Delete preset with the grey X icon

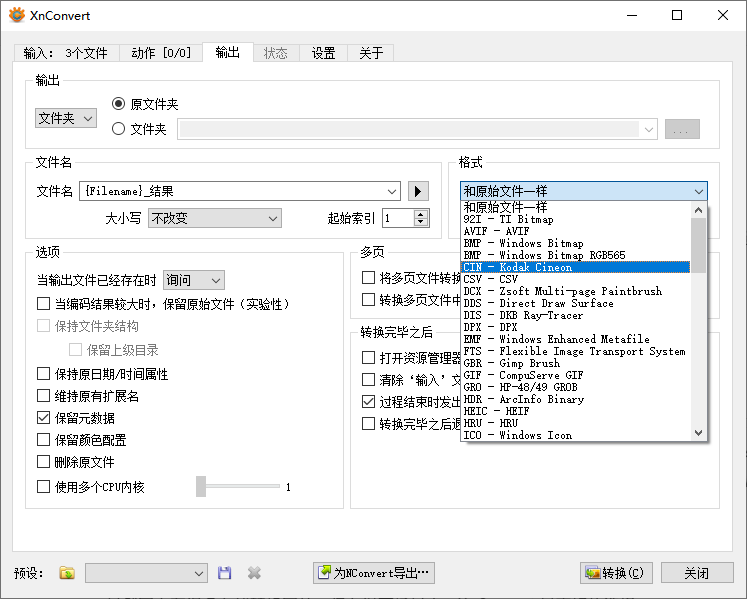coord(254,573)
